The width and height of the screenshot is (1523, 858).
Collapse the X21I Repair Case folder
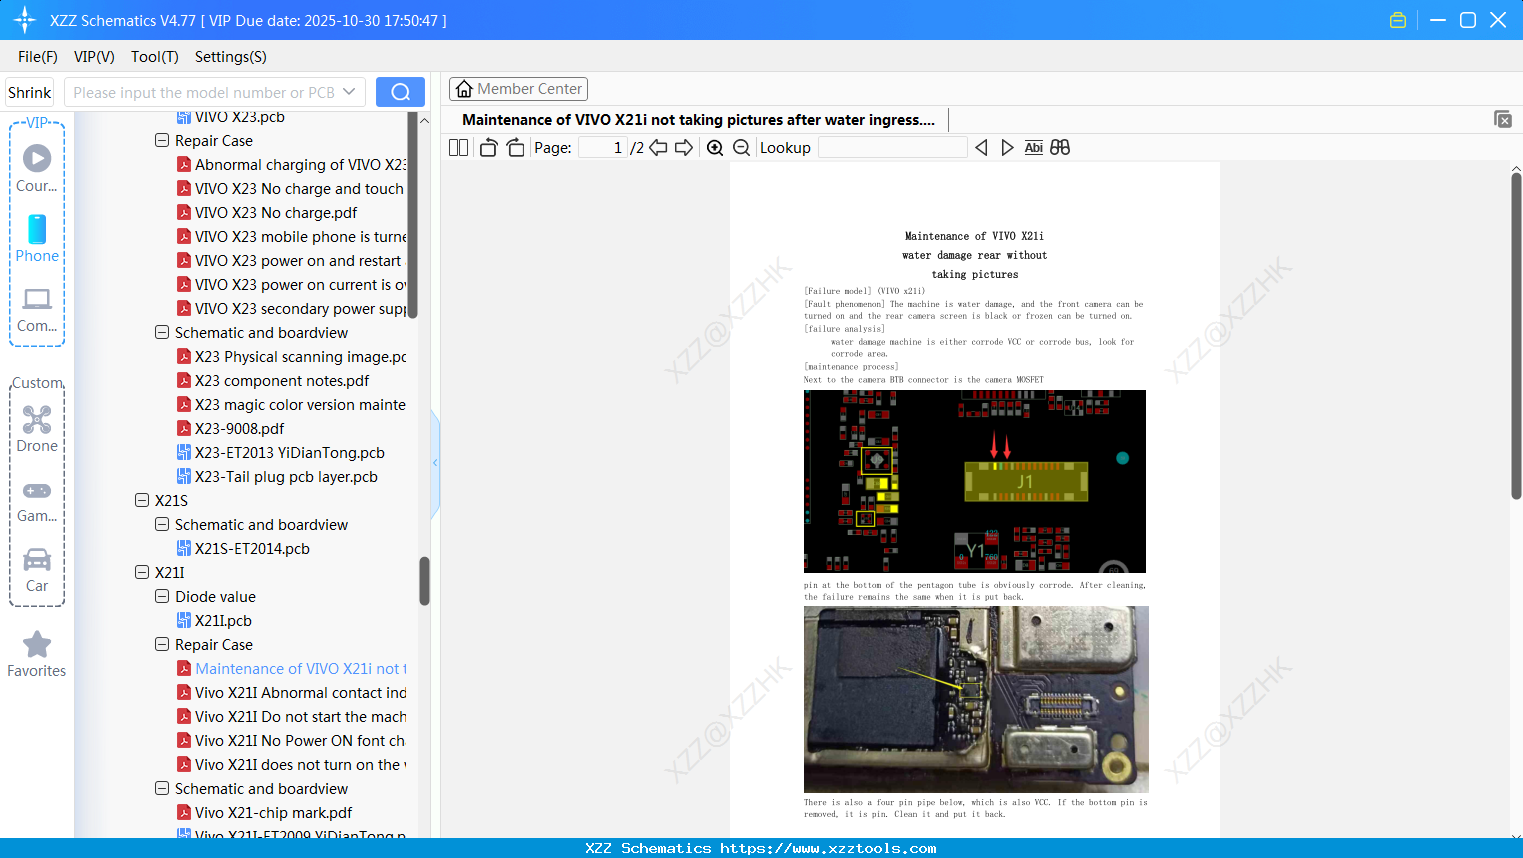tap(162, 644)
